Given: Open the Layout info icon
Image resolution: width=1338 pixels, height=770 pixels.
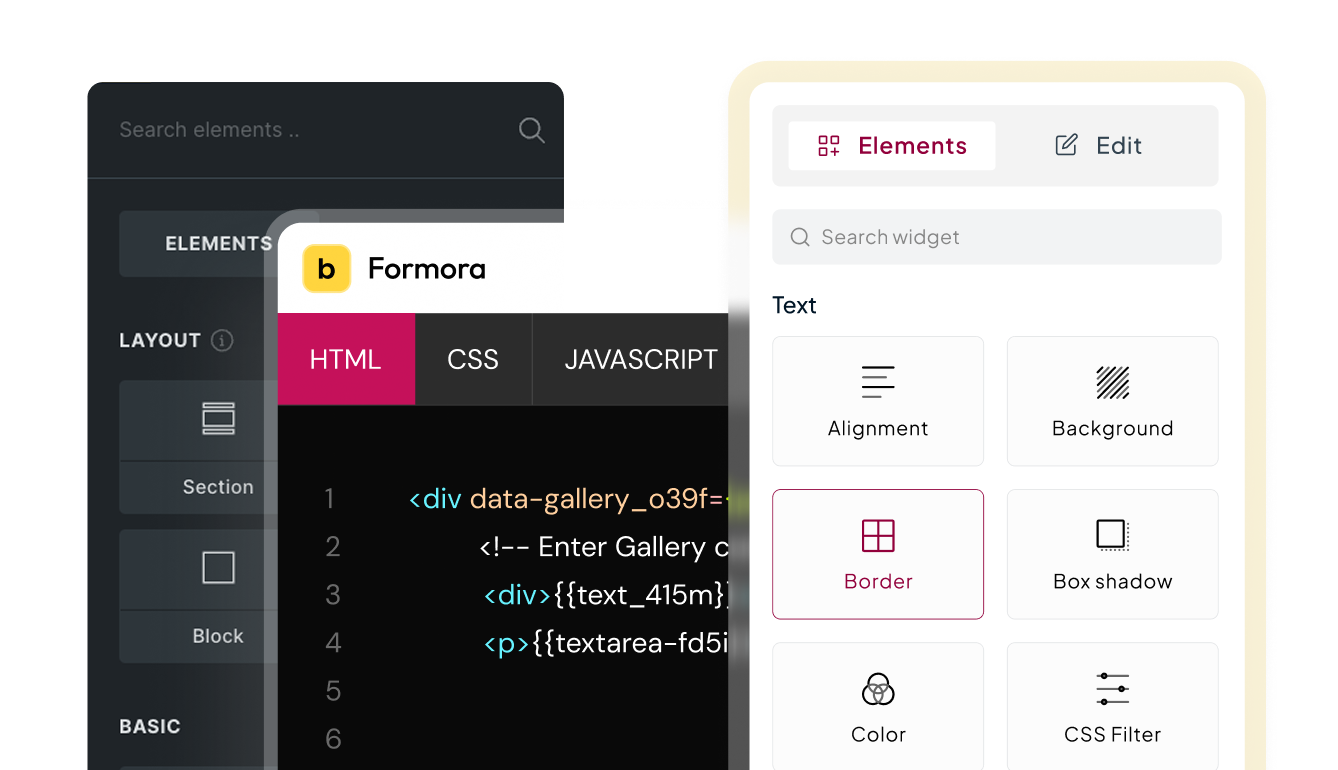Looking at the screenshot, I should (222, 340).
